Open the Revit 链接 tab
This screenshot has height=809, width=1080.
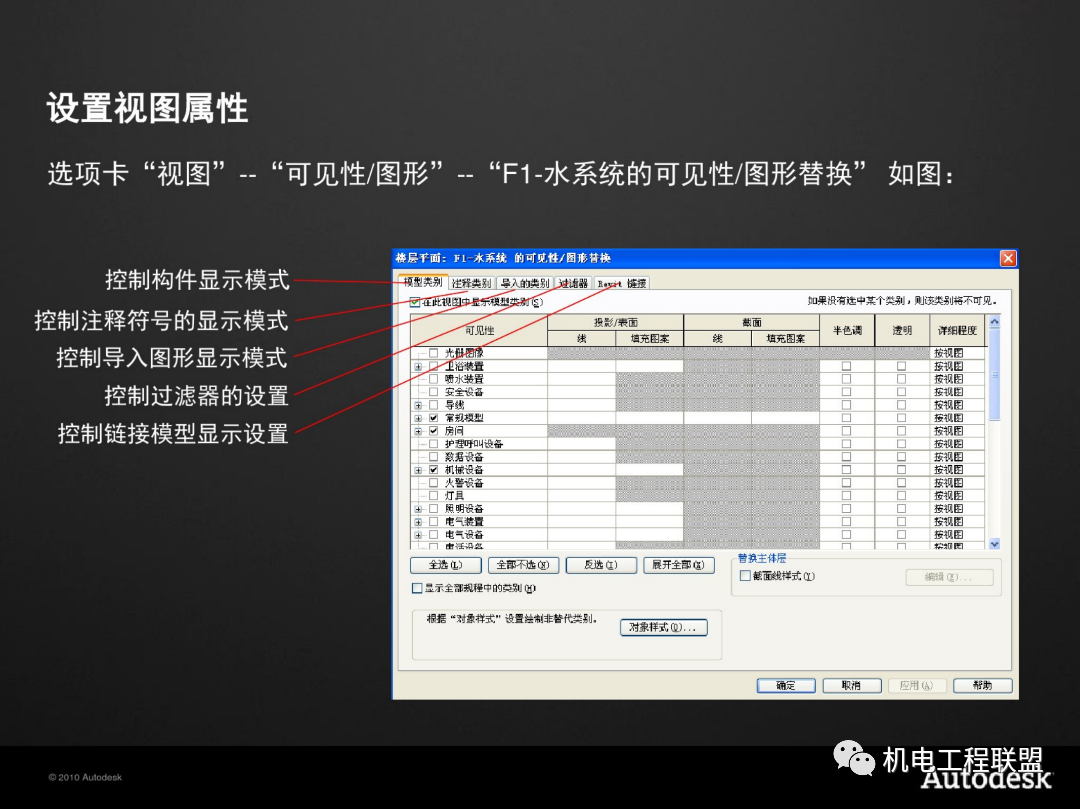tap(622, 284)
